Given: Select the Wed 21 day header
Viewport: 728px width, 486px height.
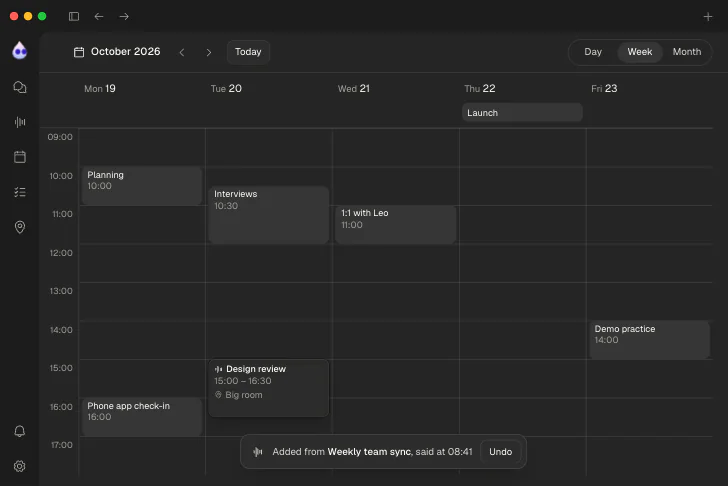Looking at the screenshot, I should click(x=354, y=89).
